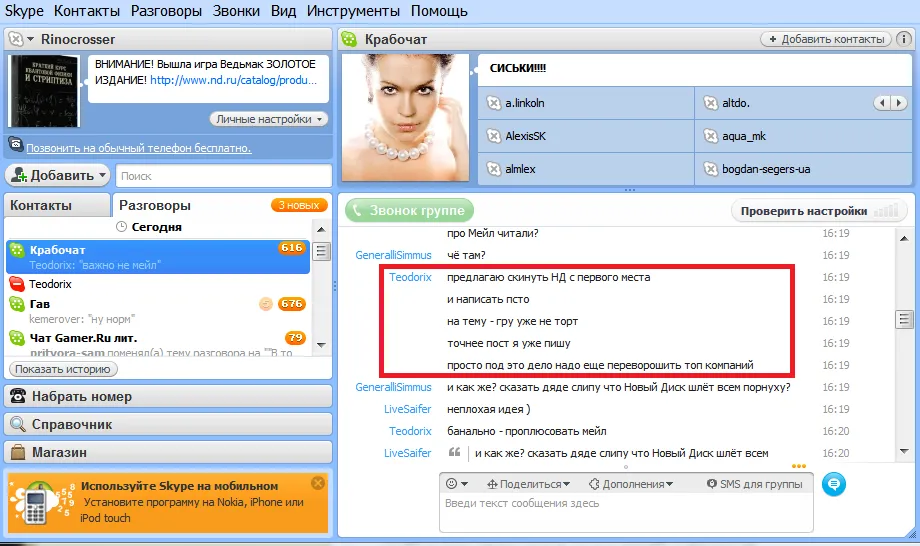
Task: Open the Дополнения dropdown
Action: point(631,484)
